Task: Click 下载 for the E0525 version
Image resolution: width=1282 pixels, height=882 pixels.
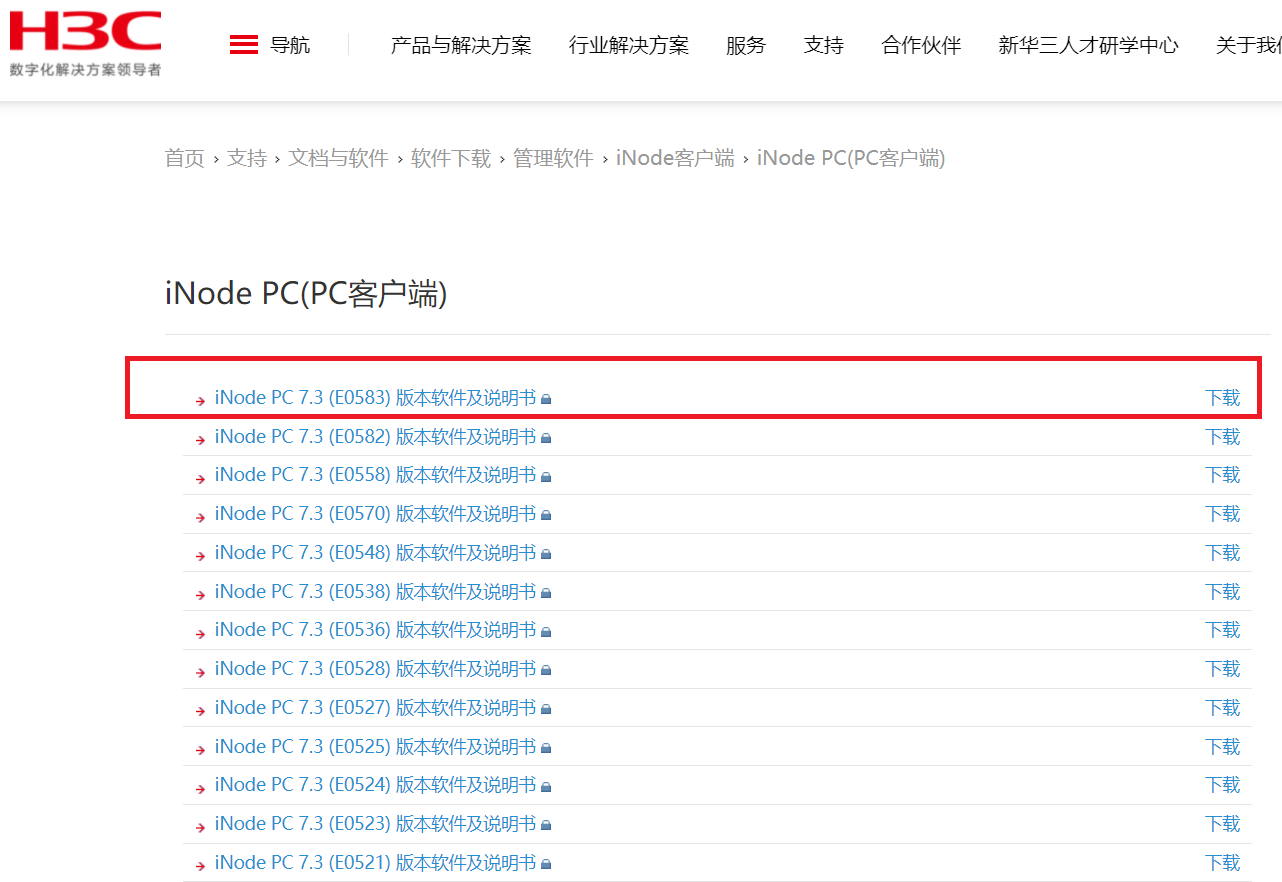Action: tap(1223, 747)
